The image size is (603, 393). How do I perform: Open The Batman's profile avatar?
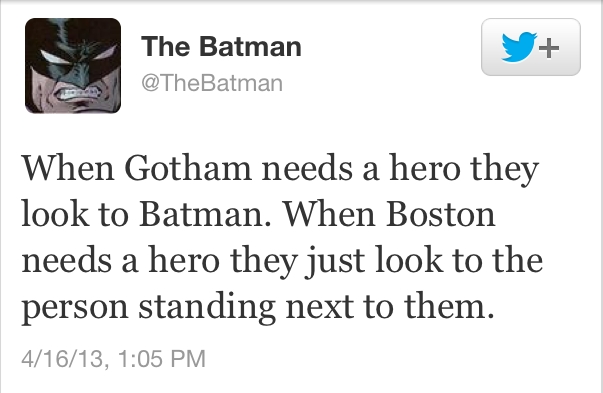pos(73,65)
